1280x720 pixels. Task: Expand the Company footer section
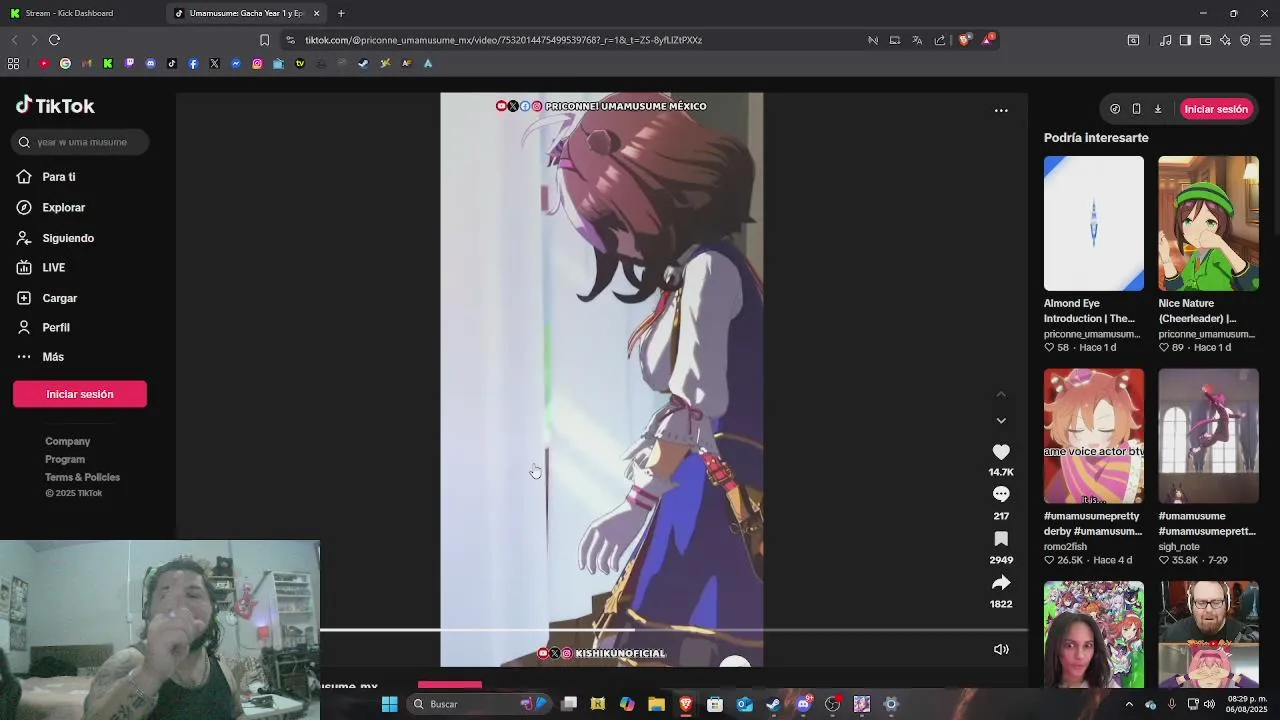click(x=67, y=441)
